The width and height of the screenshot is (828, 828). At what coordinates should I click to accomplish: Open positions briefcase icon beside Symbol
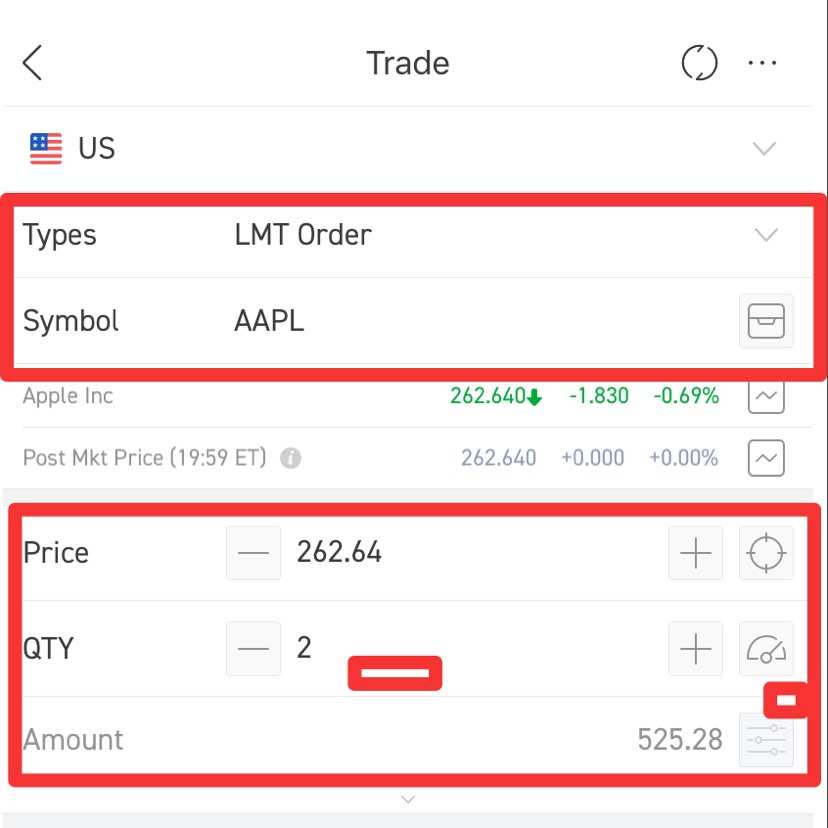point(766,321)
